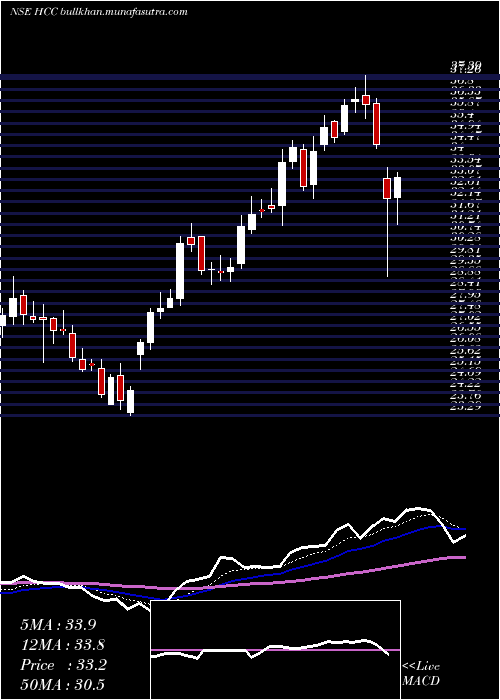Screen dimensions: 500x700
Task: Click the NSE HCC bullkhan.munafasutra.com chart title
Action: (99, 12)
